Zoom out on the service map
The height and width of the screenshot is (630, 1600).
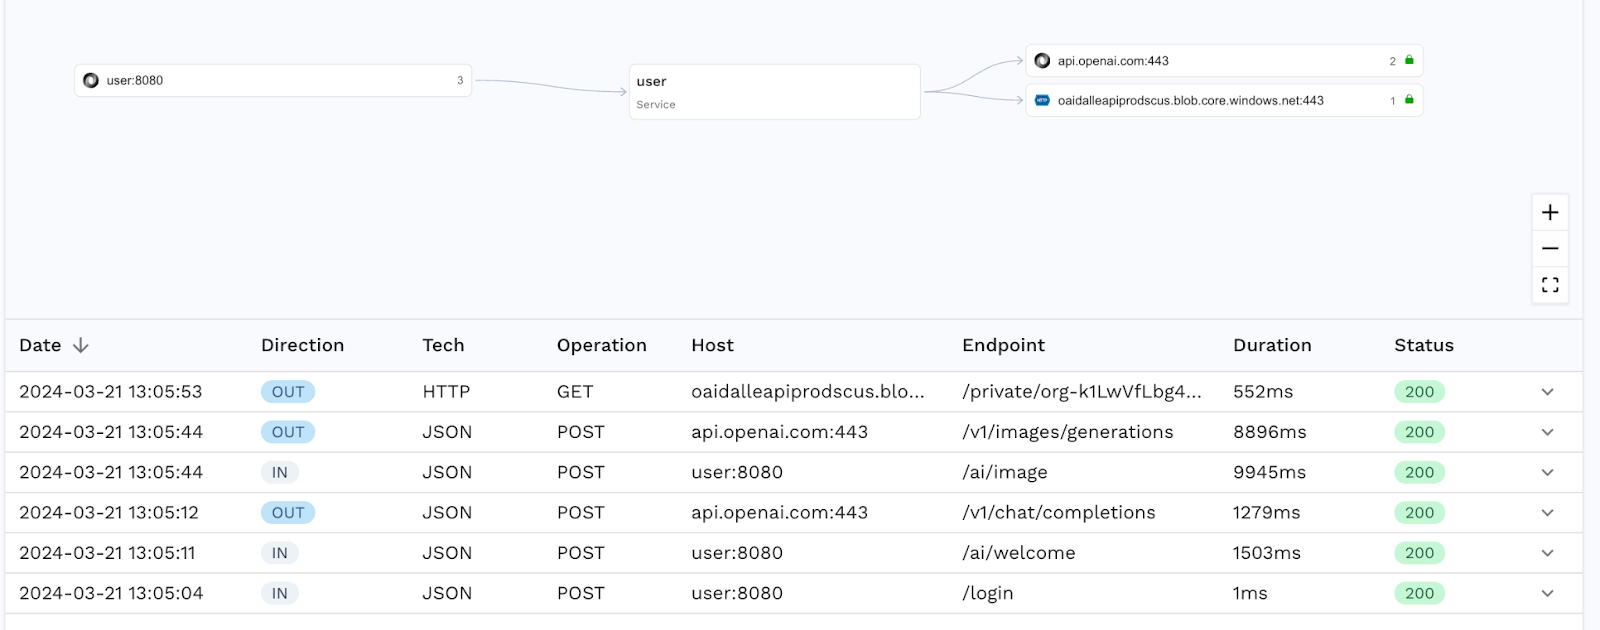tap(1550, 249)
